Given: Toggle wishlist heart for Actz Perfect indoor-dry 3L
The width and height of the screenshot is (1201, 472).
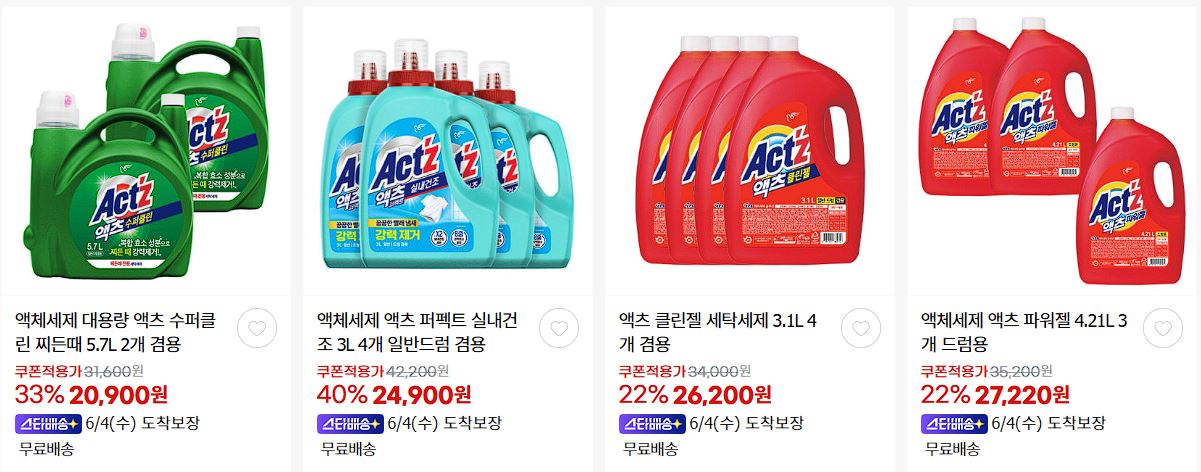Looking at the screenshot, I should [x=558, y=328].
